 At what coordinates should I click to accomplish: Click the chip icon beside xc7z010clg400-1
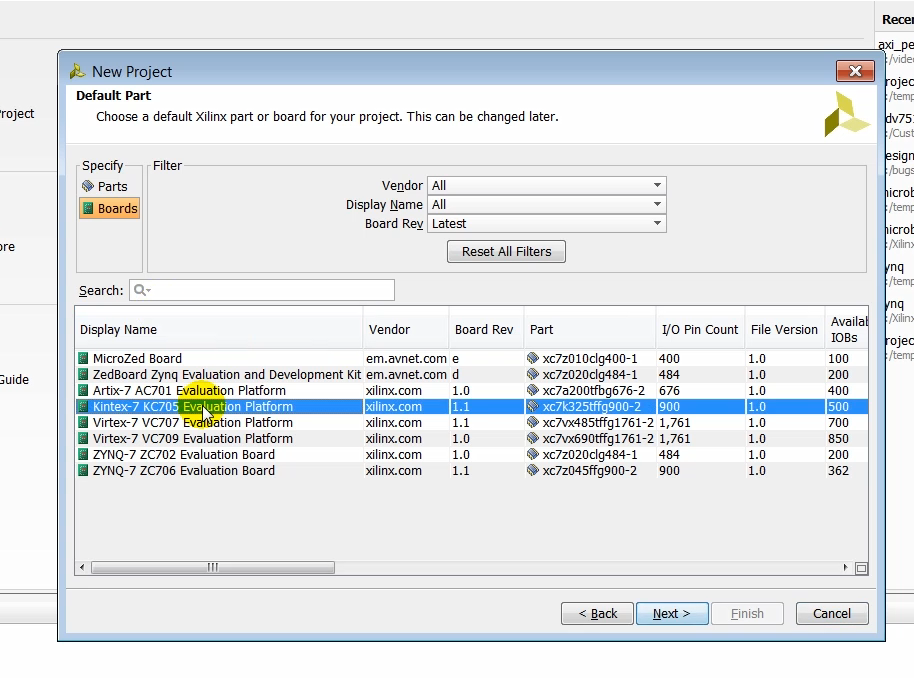click(x=533, y=359)
